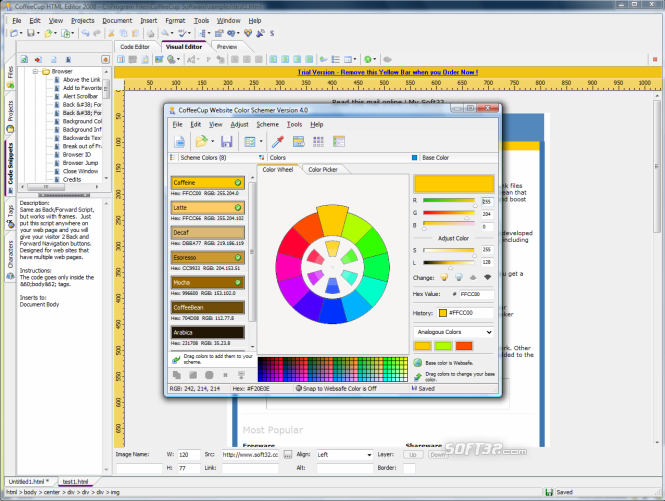This screenshot has width=665, height=501.
Task: Click the Lightness L slider
Action: (x=449, y=263)
